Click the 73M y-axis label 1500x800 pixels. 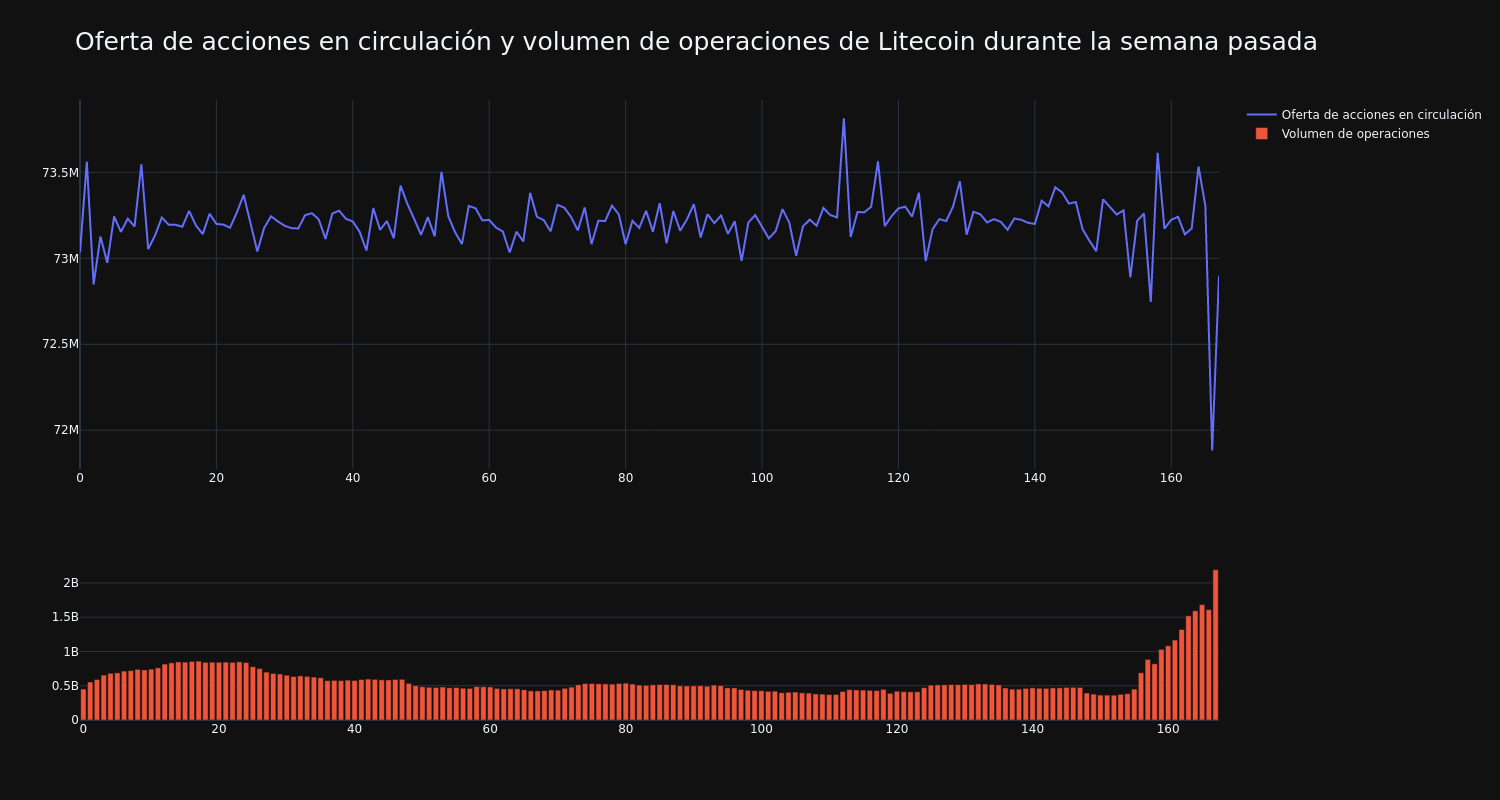point(66,259)
